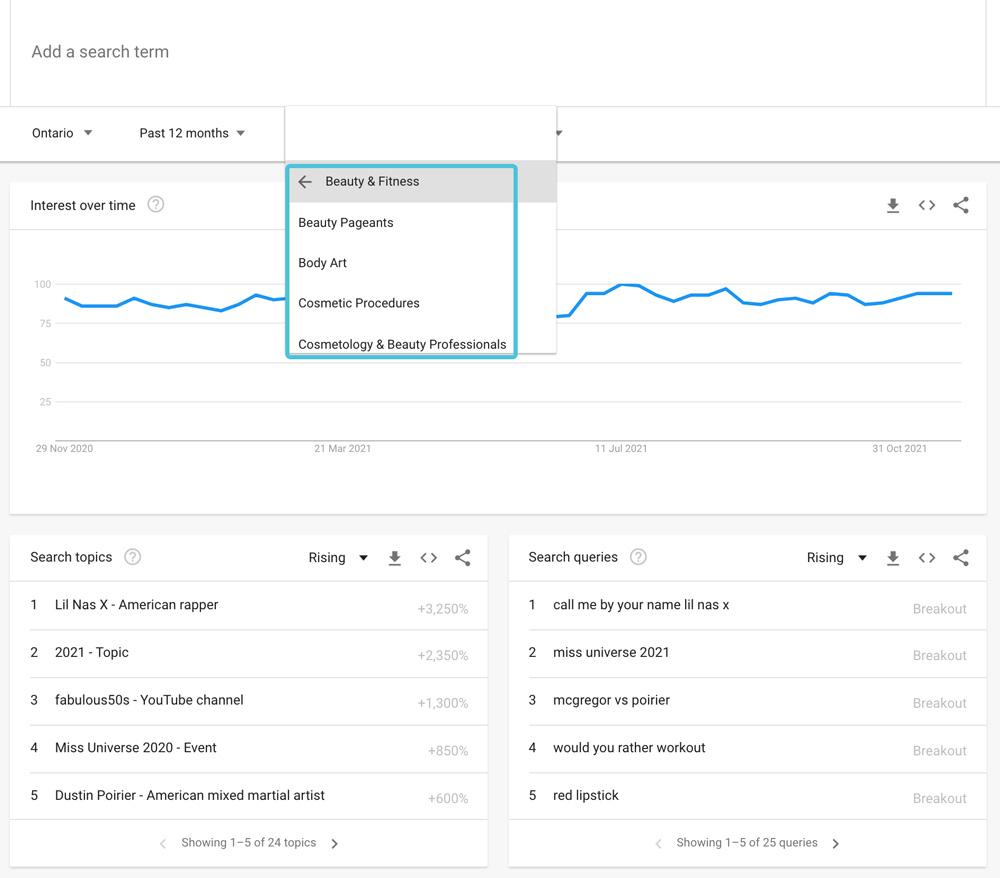Open embed code for Interest over time

pyautogui.click(x=927, y=206)
